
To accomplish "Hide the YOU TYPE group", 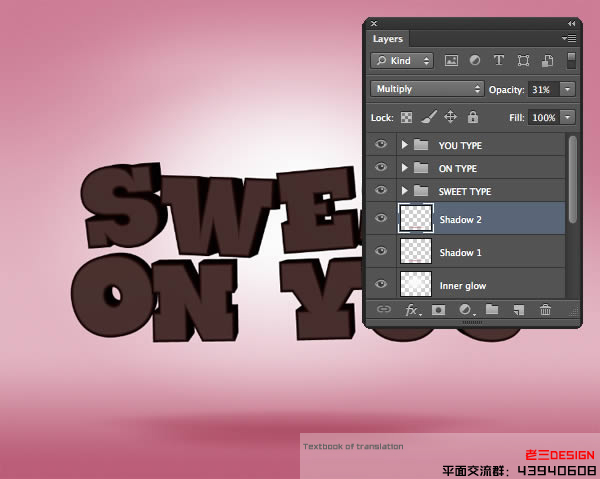I will (x=381, y=145).
